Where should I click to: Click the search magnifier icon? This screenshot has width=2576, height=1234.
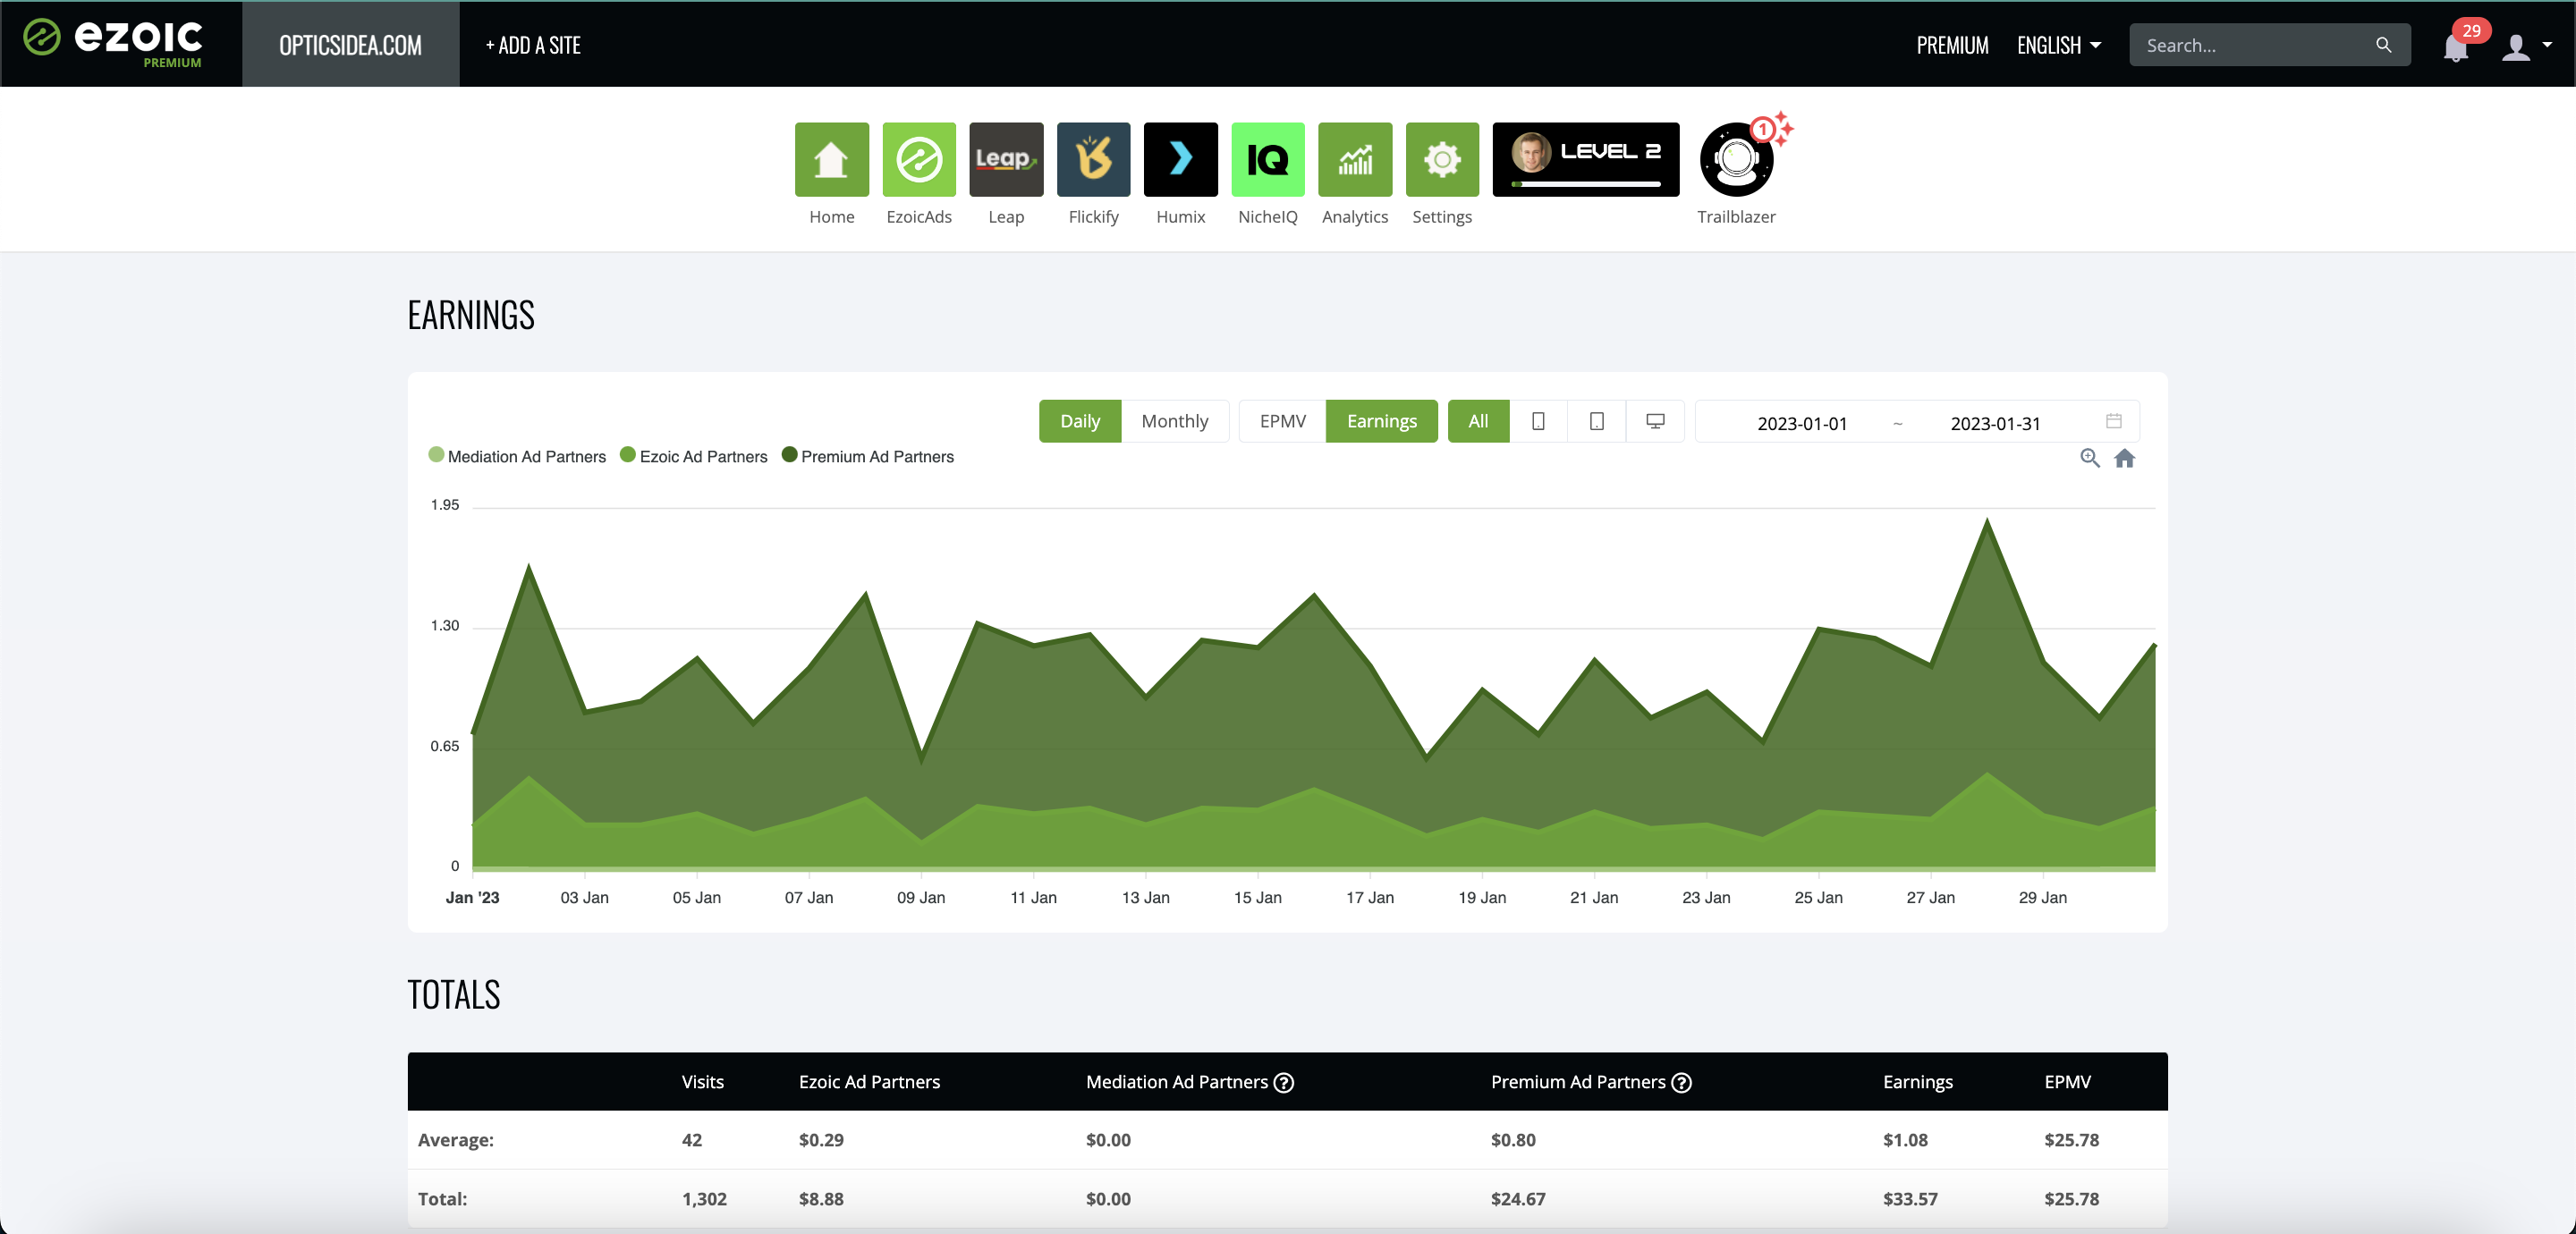pos(2383,45)
